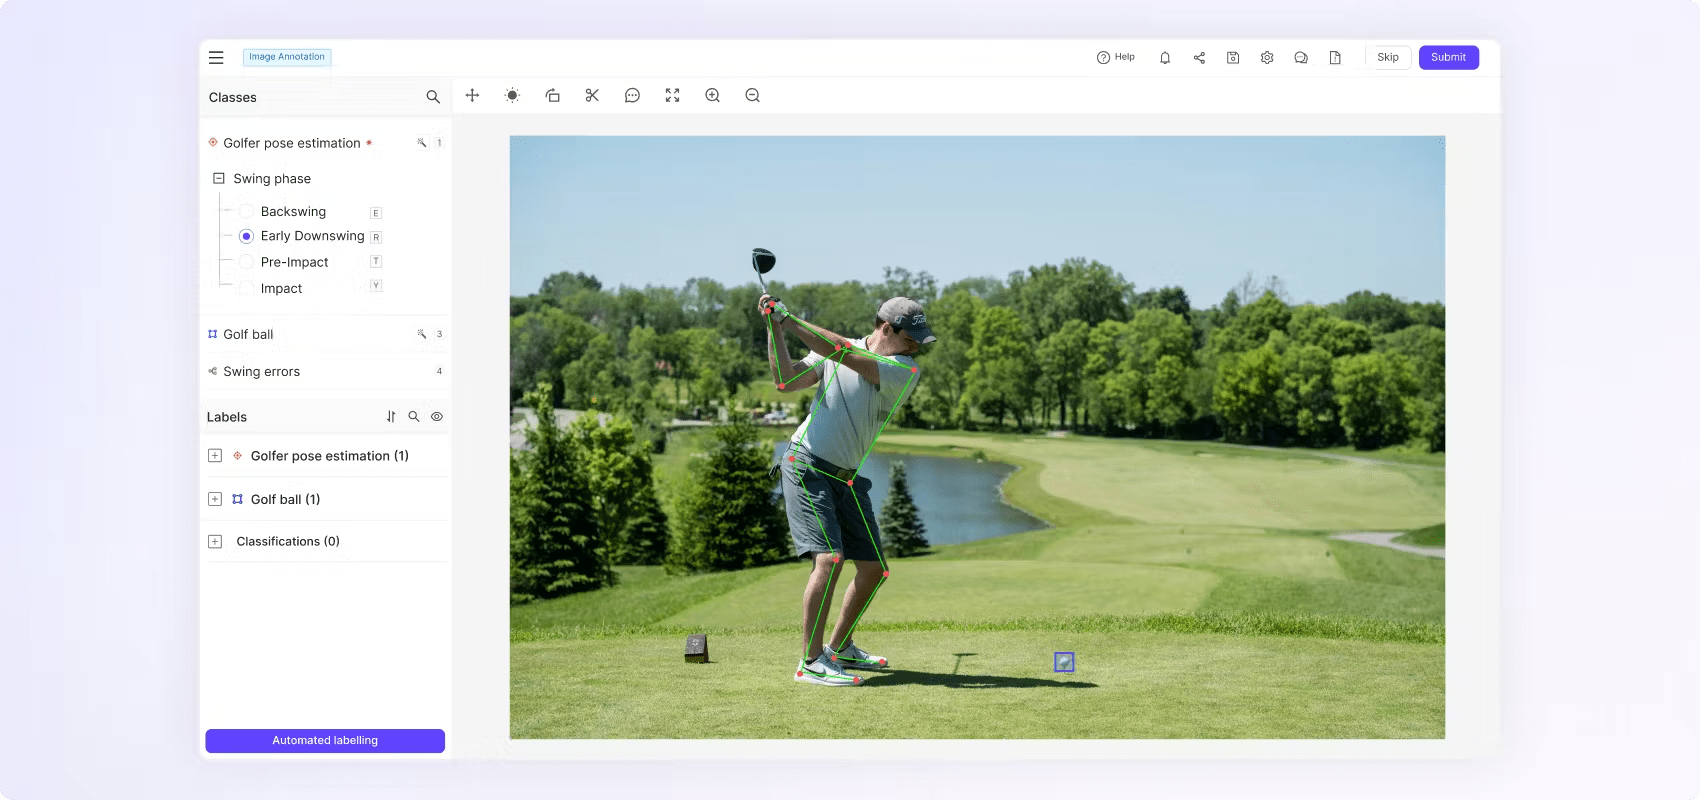Click magic wand for Golf ball class

(422, 334)
